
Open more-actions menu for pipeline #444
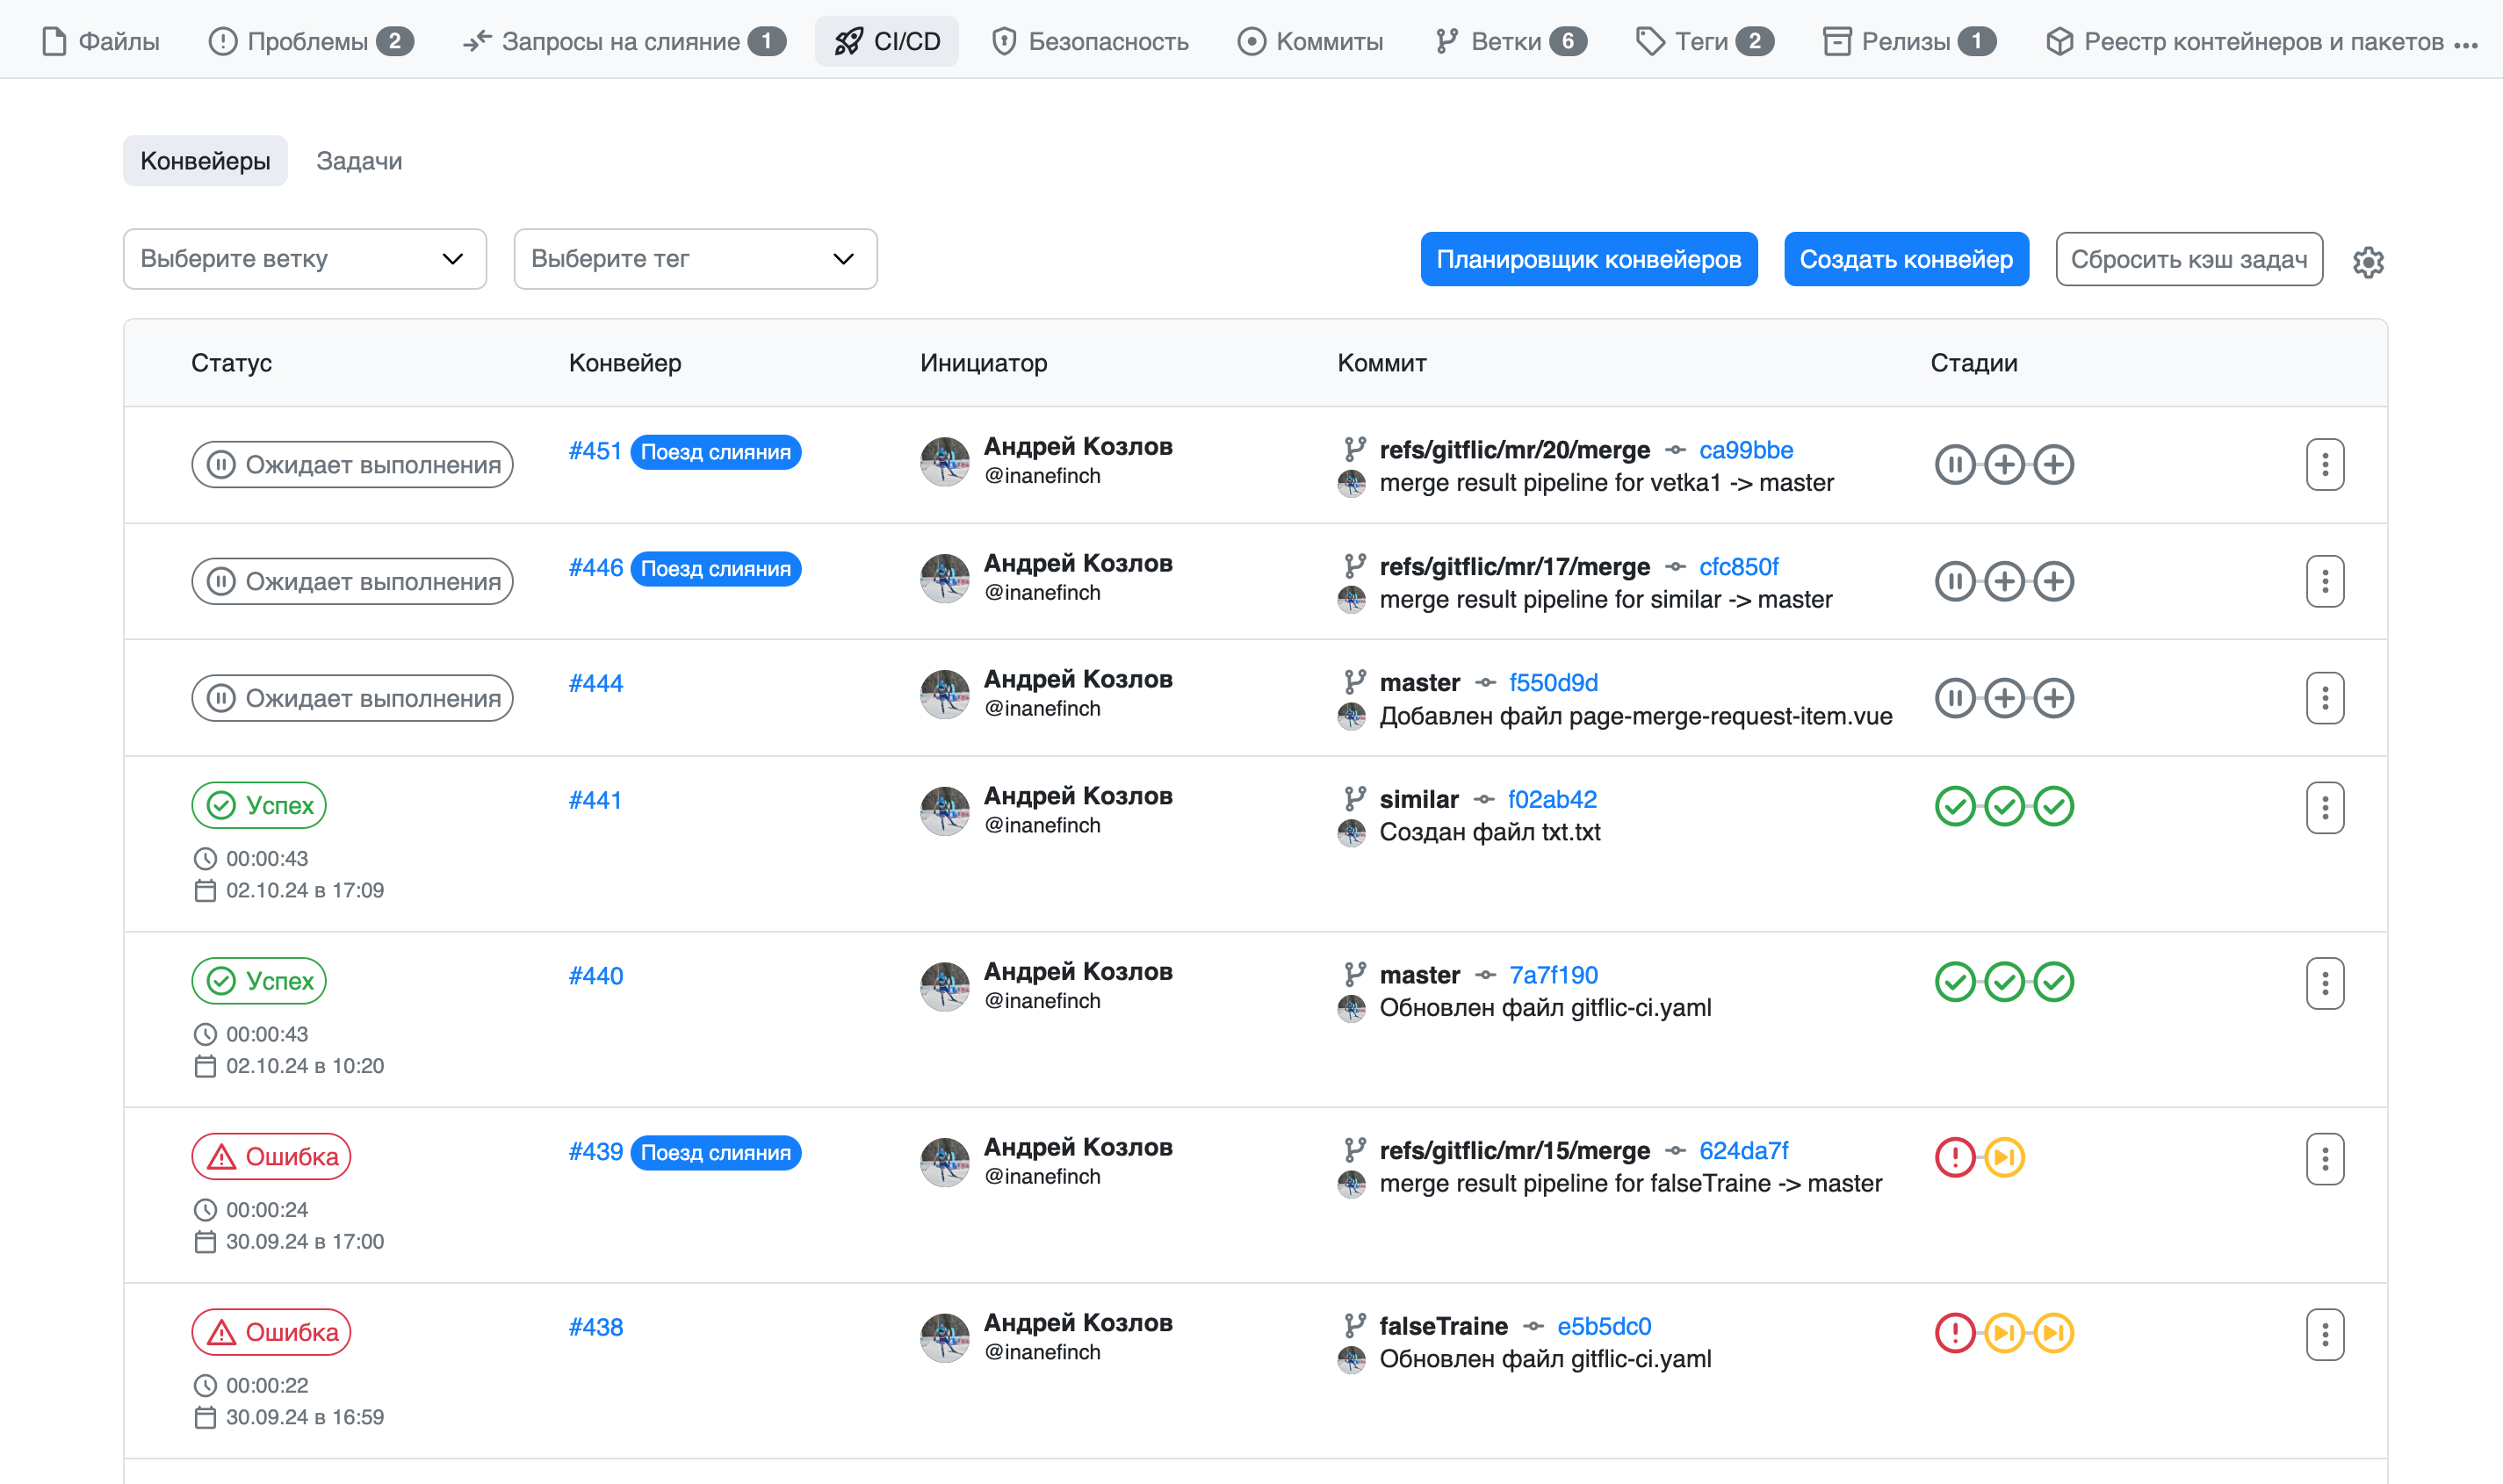click(2324, 698)
